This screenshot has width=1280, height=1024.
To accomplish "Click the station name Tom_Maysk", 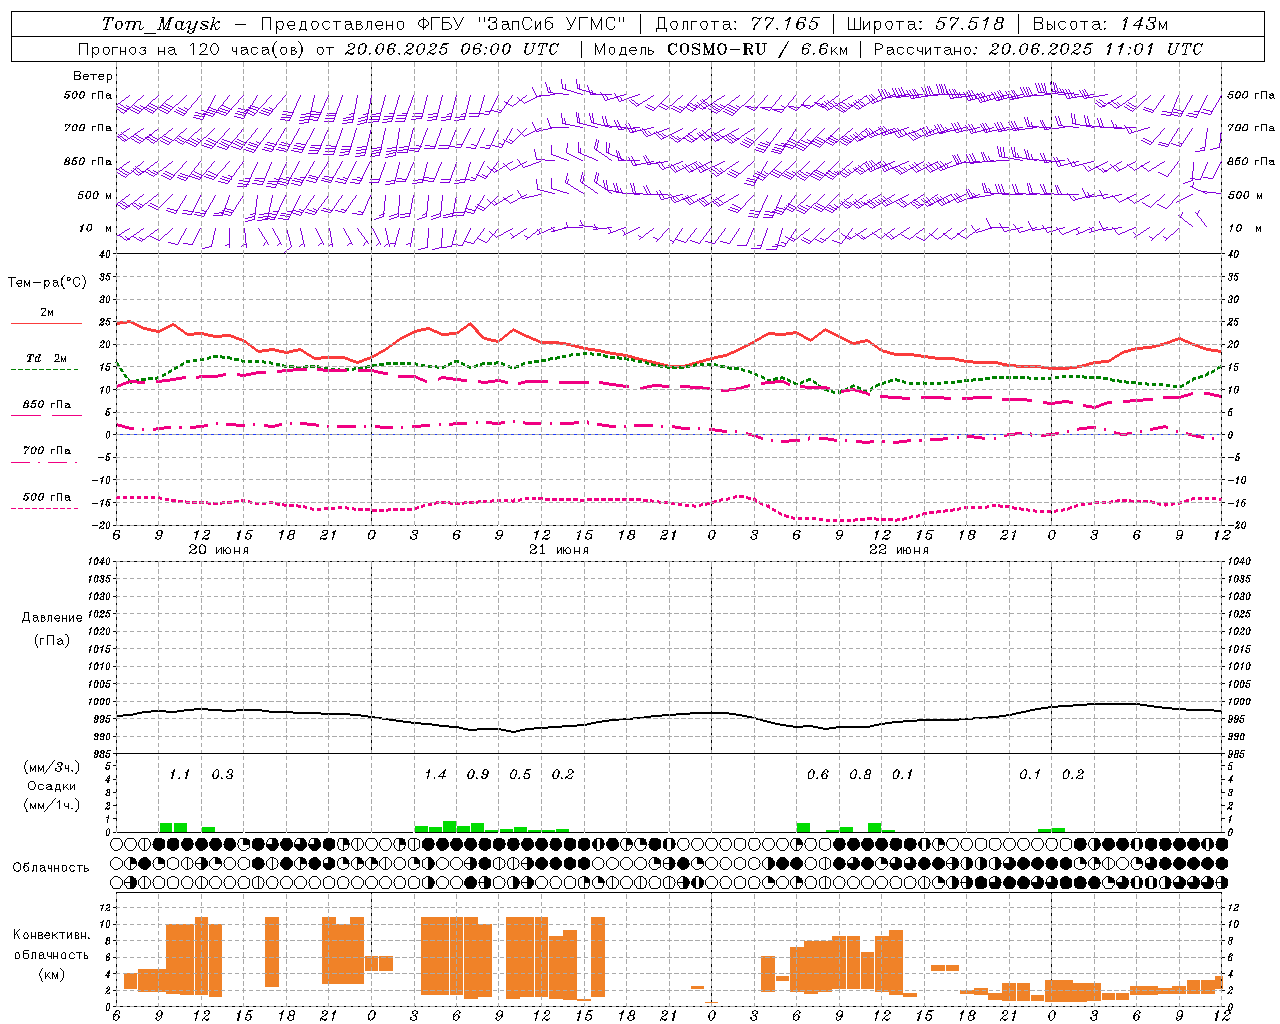I will [161, 24].
